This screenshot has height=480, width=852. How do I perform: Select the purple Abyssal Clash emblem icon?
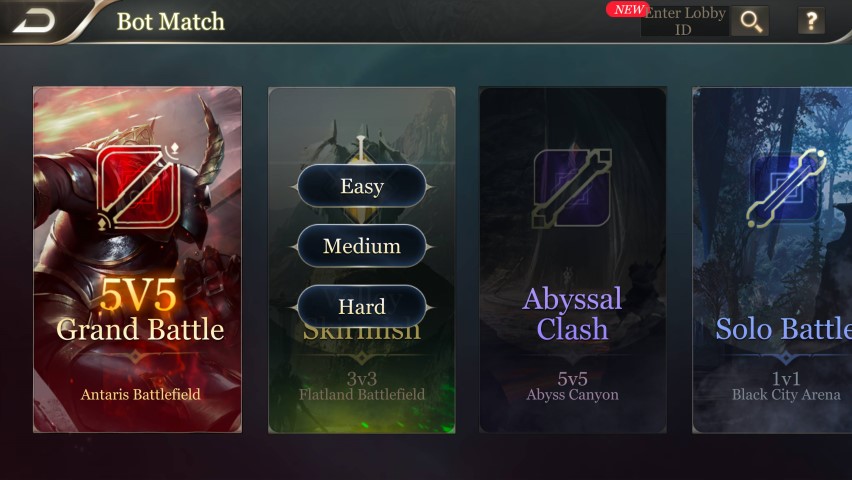tap(572, 188)
